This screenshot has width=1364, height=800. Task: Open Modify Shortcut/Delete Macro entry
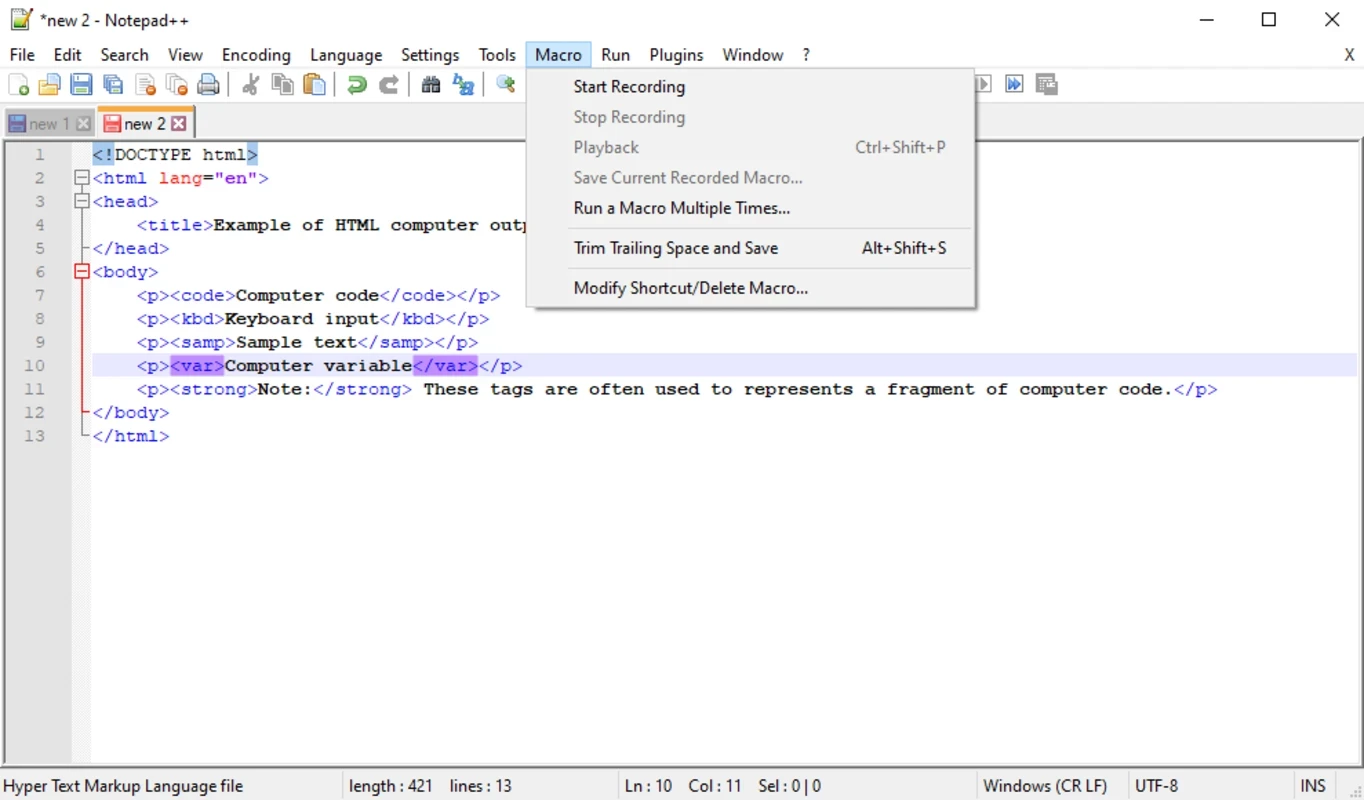pyautogui.click(x=690, y=288)
